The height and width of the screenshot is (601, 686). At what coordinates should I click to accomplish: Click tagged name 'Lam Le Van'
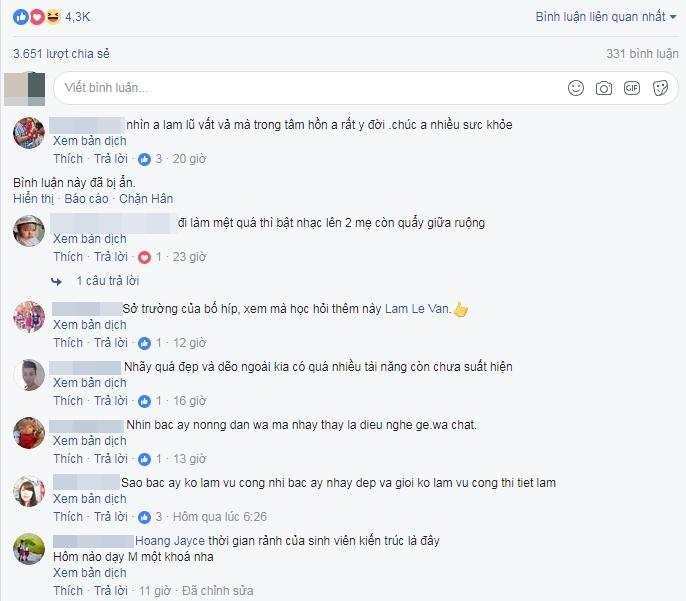click(417, 309)
